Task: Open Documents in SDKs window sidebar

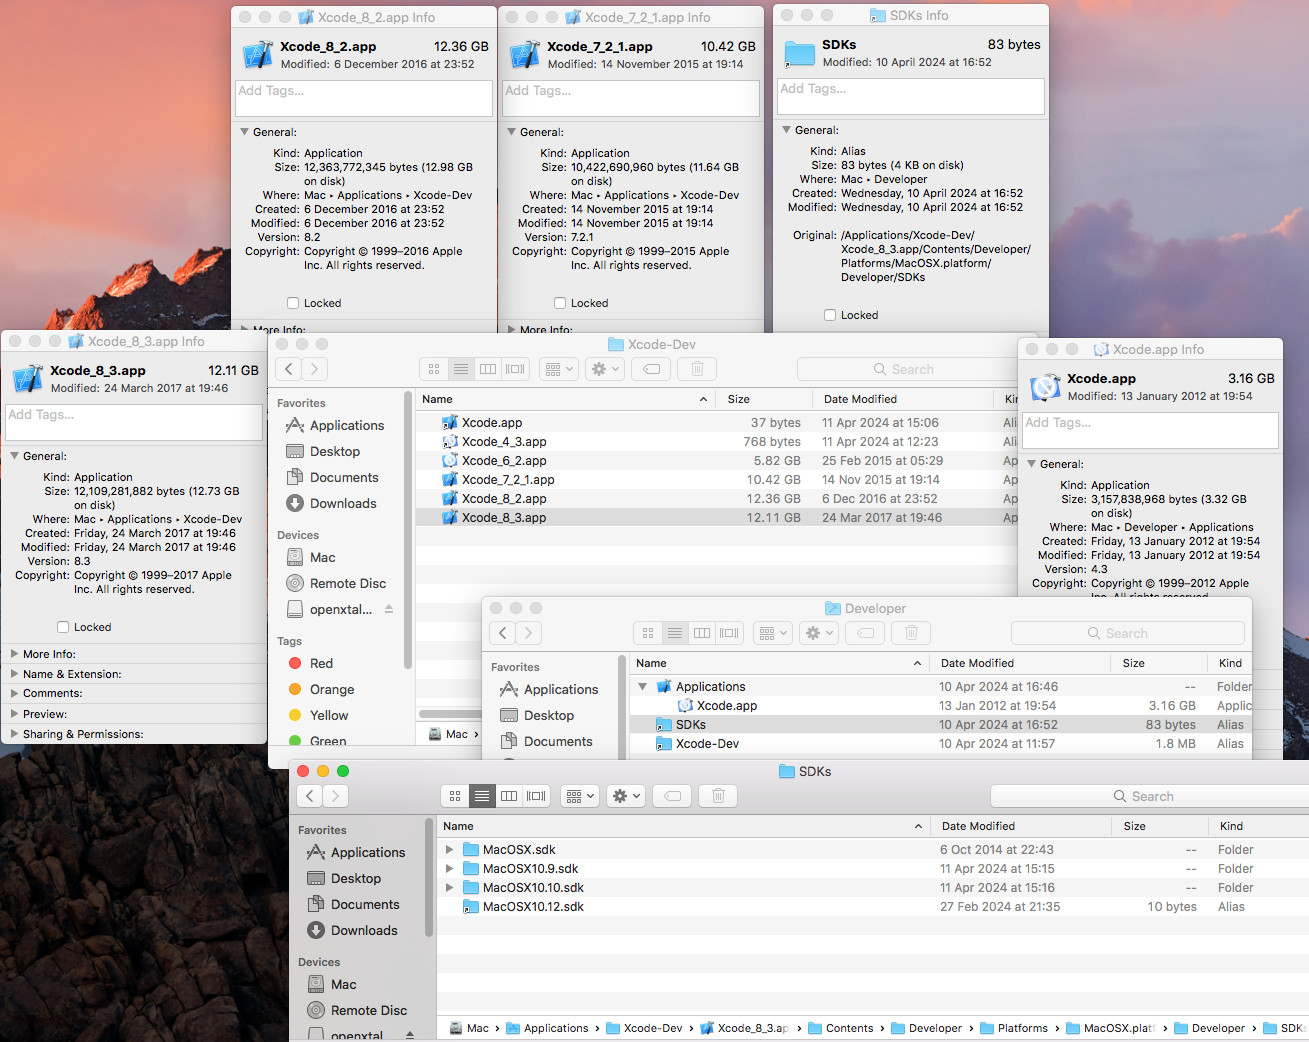Action: coord(353,904)
